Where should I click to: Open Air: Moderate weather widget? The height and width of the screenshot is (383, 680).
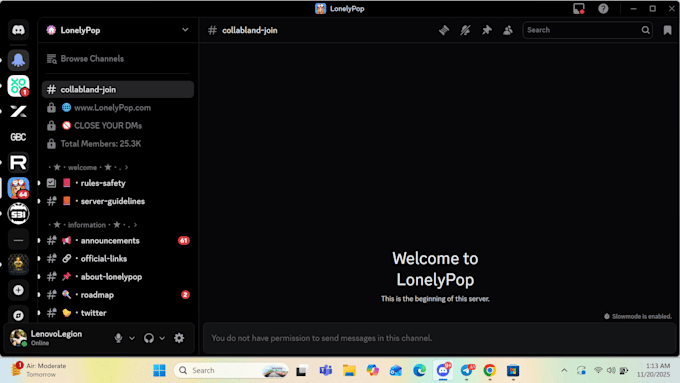(40, 370)
